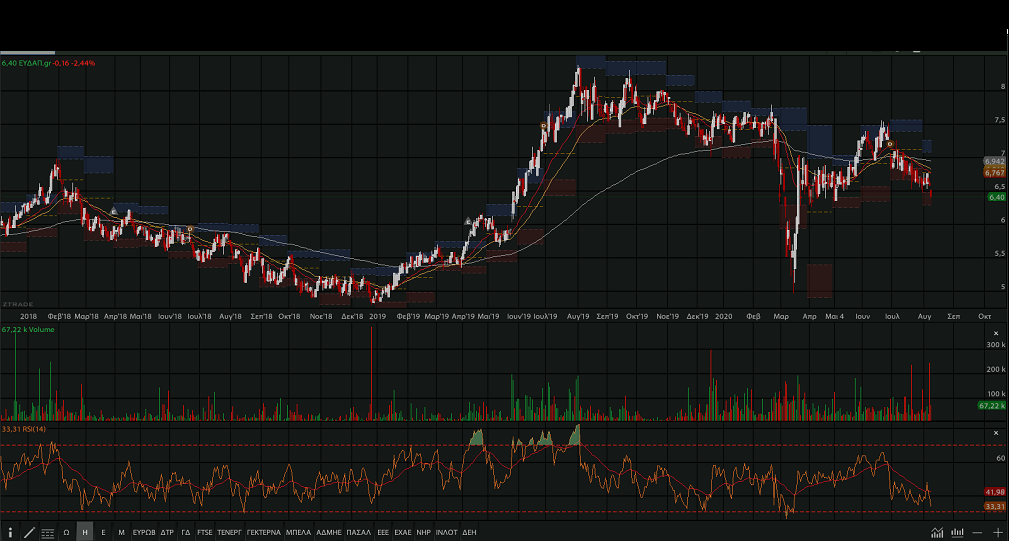Zoom out with the minus icon
The image size is (1009, 541).
coord(978,532)
